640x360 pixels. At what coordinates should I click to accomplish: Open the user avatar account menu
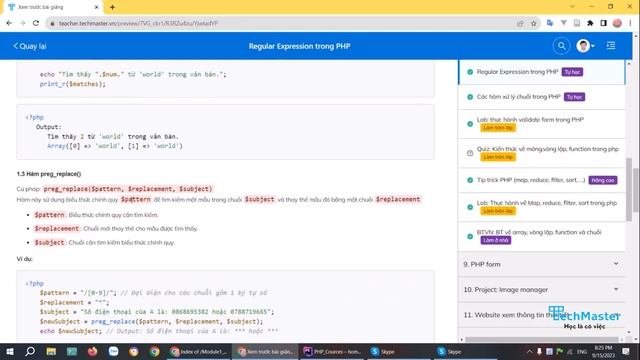pos(585,46)
